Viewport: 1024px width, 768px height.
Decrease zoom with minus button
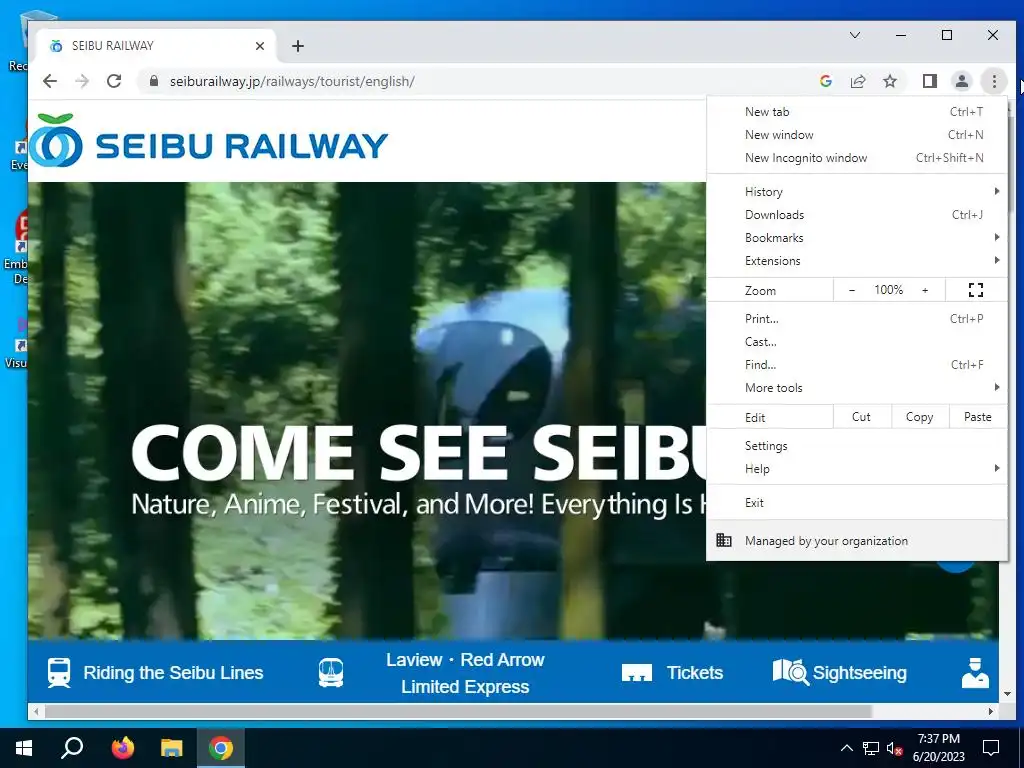click(852, 290)
